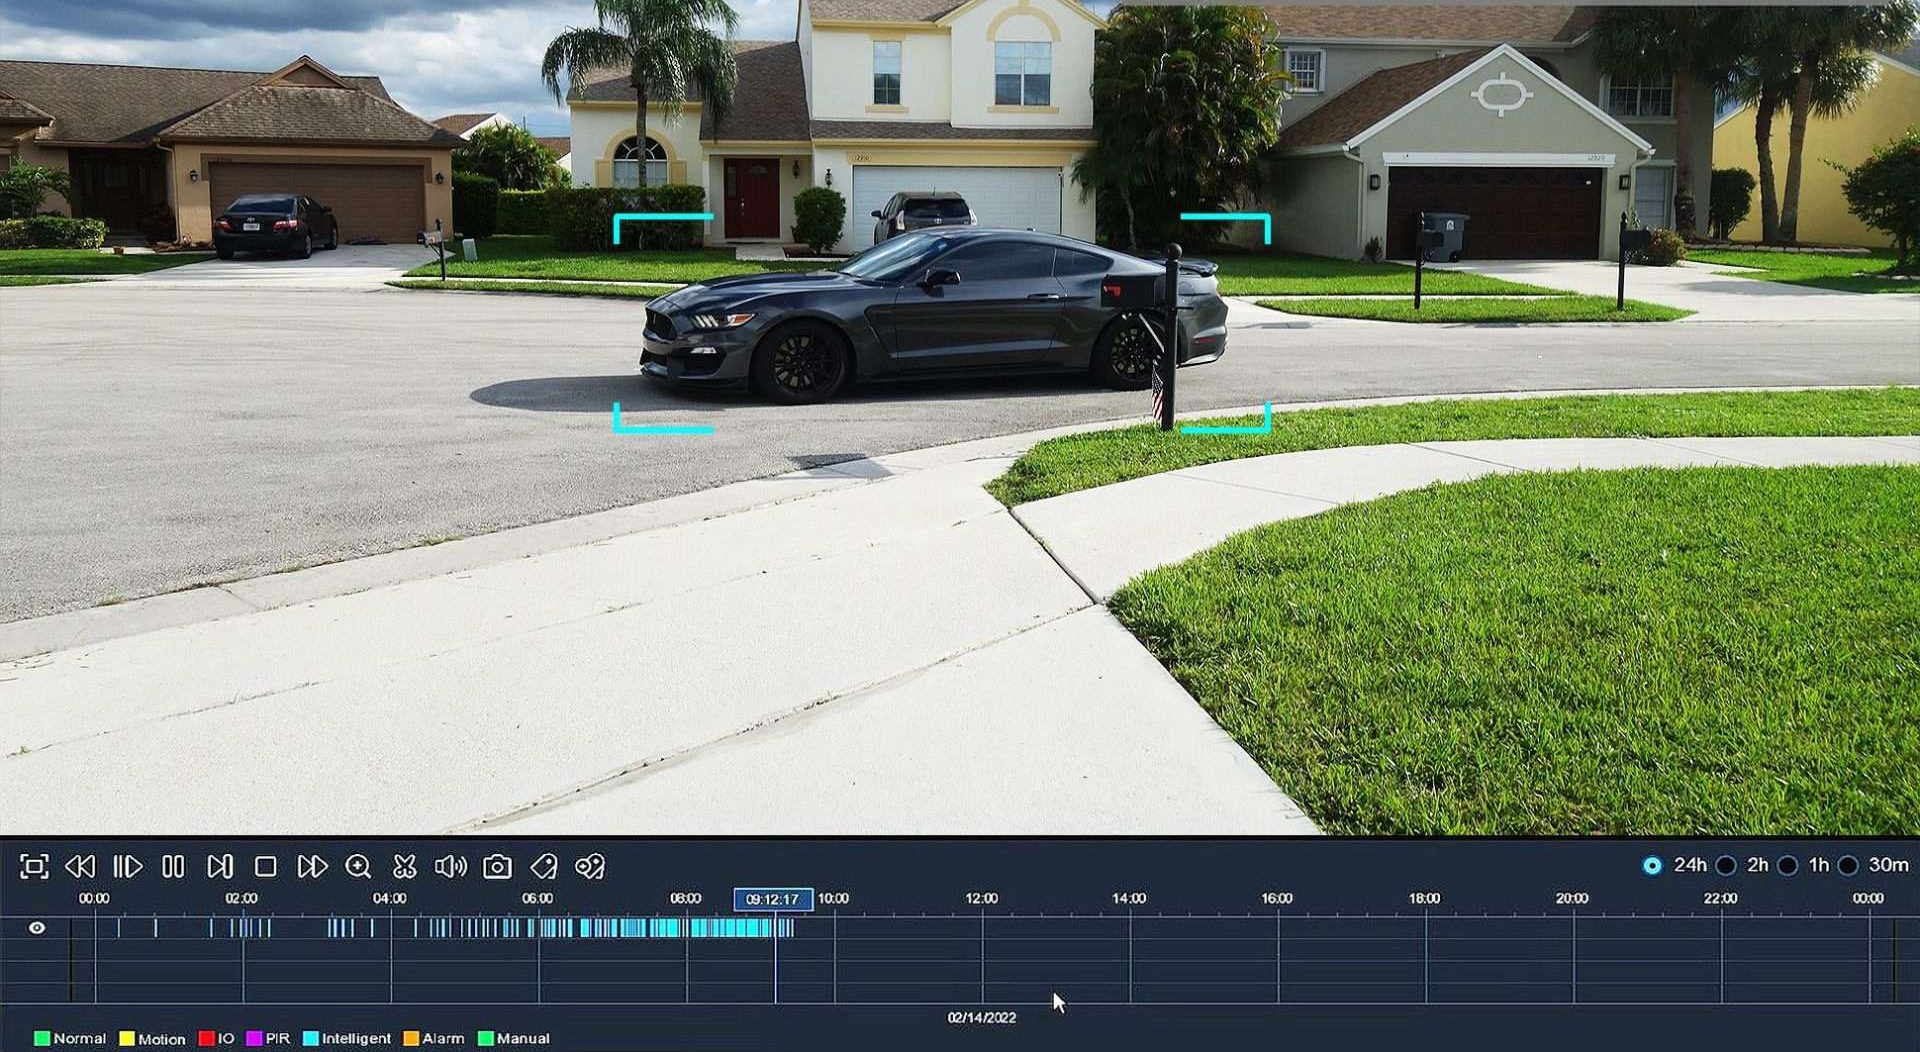The width and height of the screenshot is (1920, 1052).
Task: Open the tag search tool
Action: coord(589,868)
